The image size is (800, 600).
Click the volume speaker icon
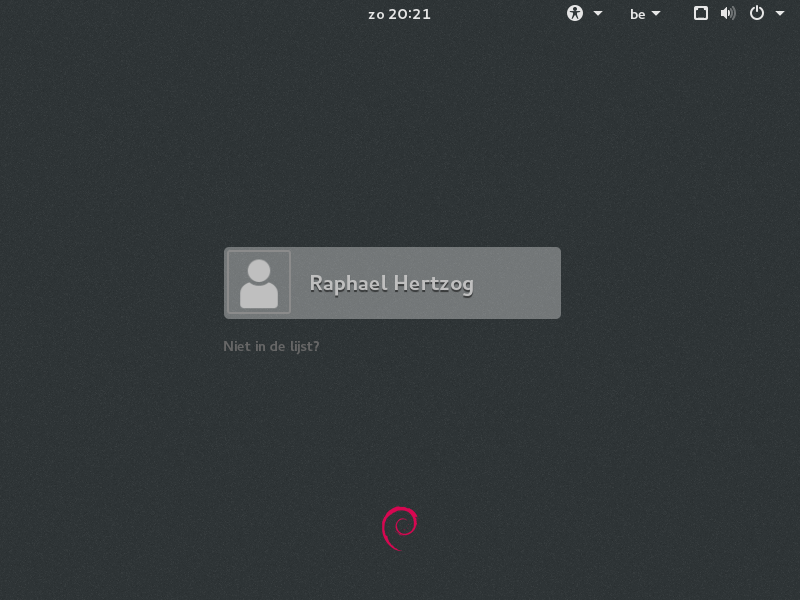click(728, 14)
